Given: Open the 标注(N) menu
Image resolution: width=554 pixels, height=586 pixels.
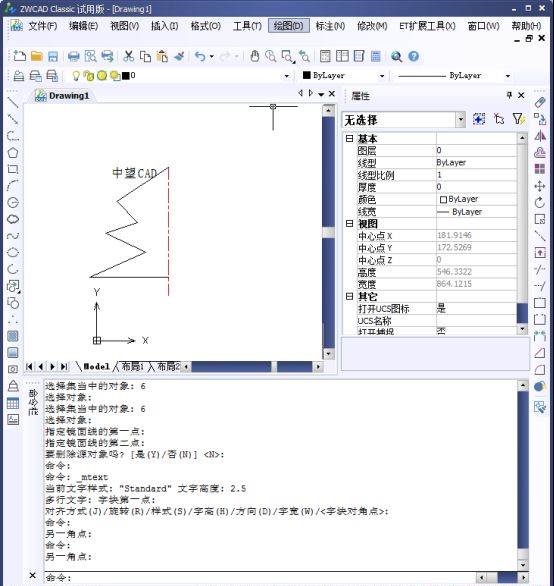Looking at the screenshot, I should tap(330, 26).
